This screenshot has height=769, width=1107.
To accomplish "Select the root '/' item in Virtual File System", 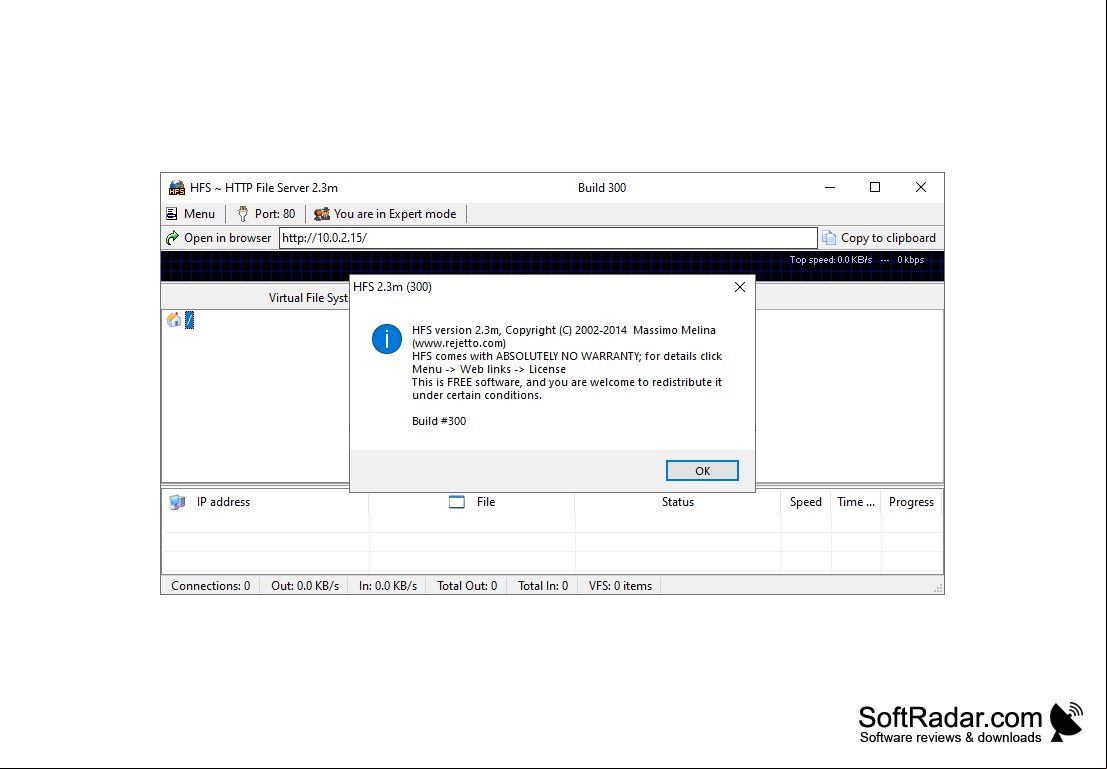I will click(x=189, y=320).
